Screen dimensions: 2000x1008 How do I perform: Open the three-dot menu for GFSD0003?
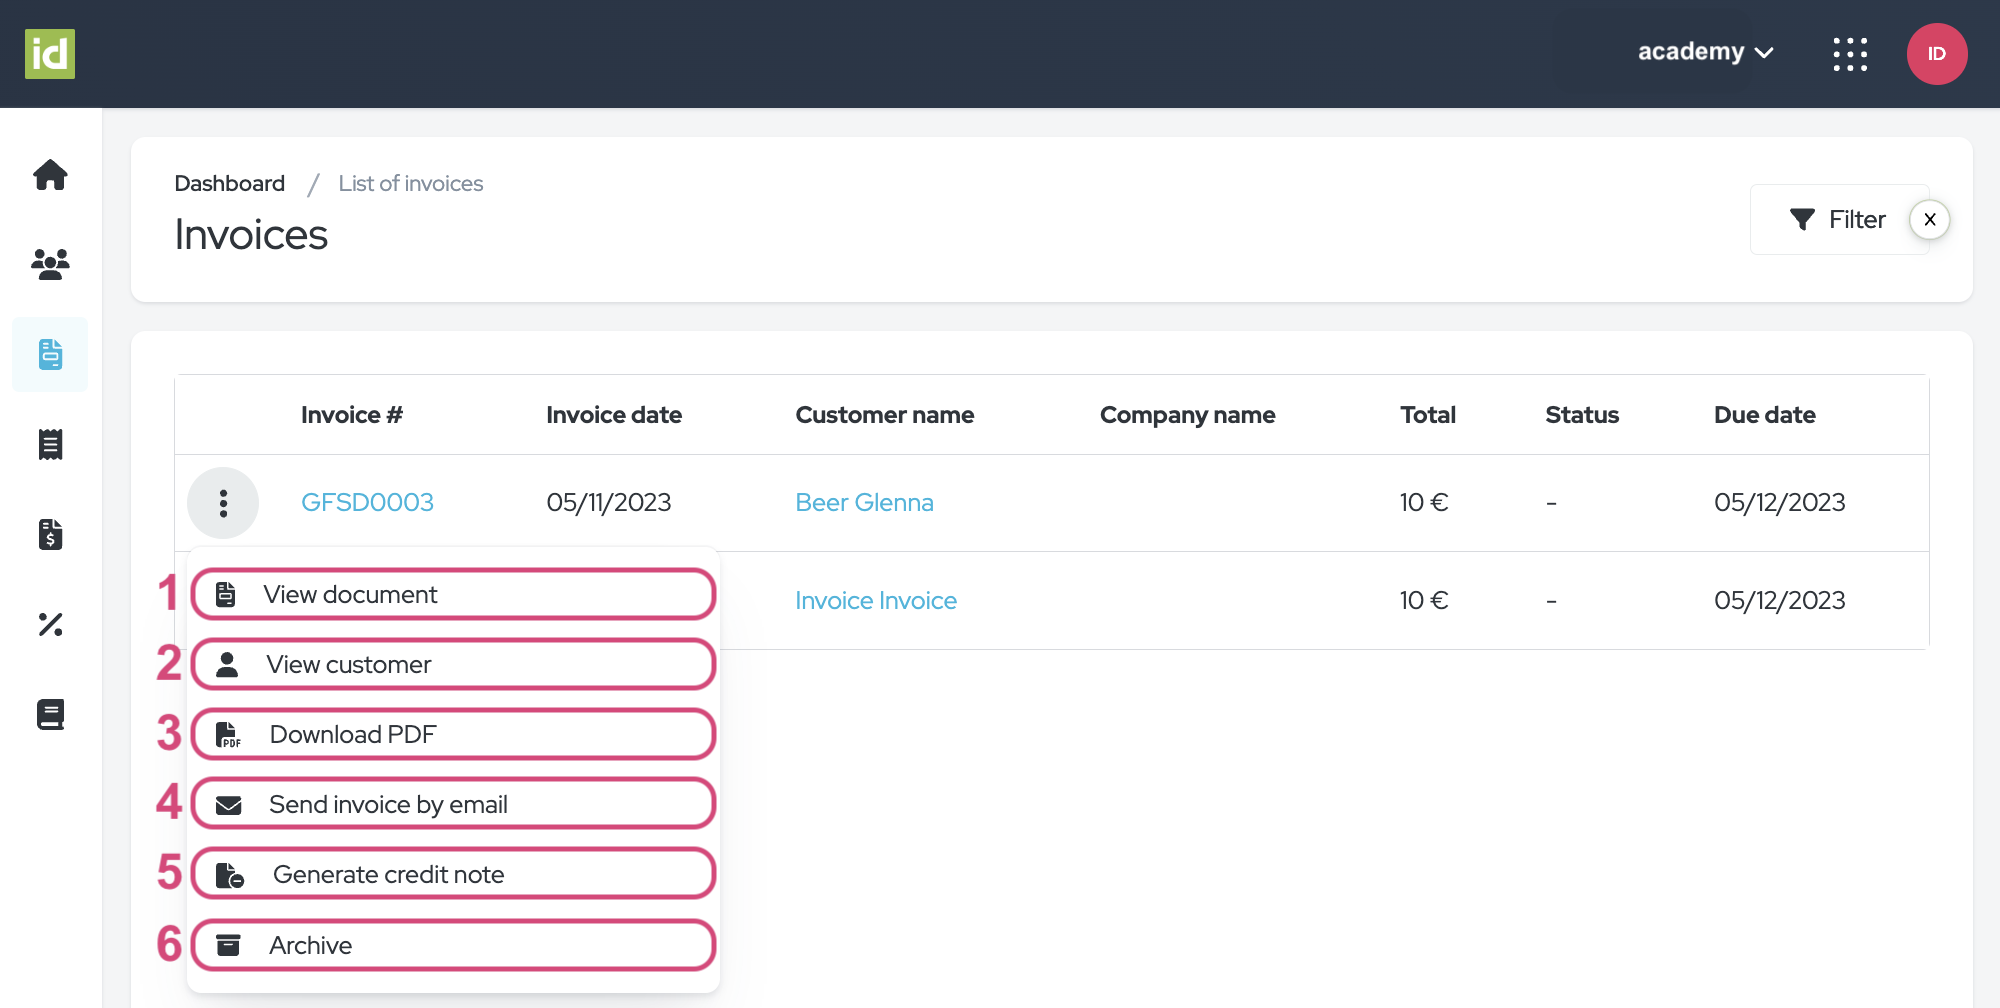click(x=223, y=503)
